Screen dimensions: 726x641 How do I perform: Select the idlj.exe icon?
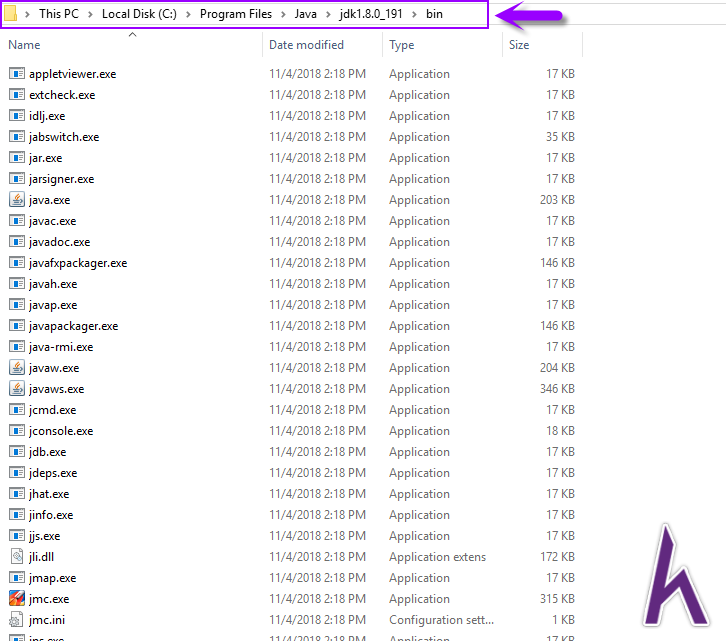tap(17, 115)
